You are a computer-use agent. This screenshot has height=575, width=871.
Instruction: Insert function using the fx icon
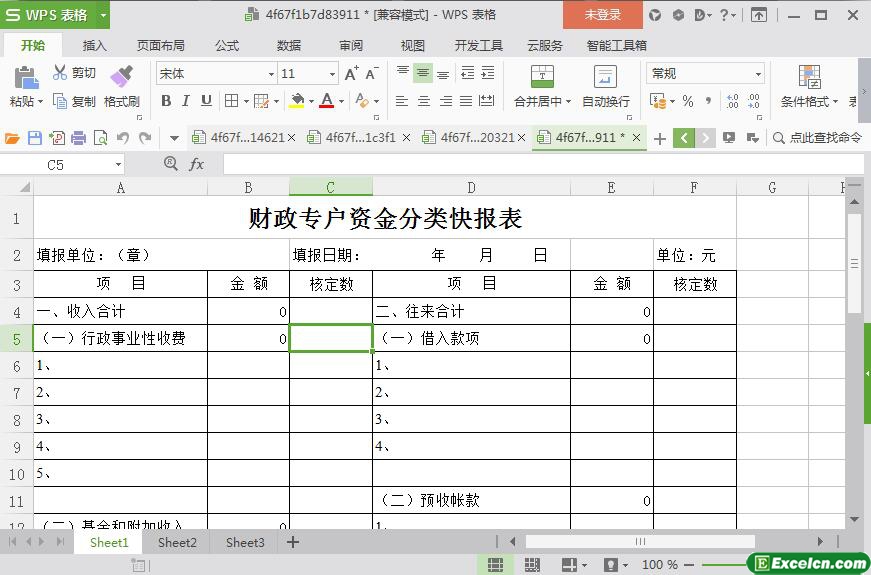pyautogui.click(x=197, y=164)
